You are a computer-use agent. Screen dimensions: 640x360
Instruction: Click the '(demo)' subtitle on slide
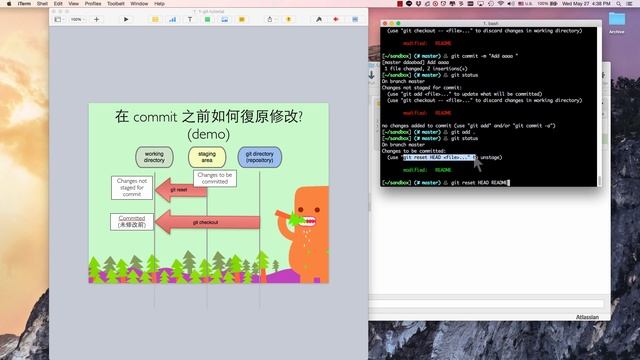(209, 134)
